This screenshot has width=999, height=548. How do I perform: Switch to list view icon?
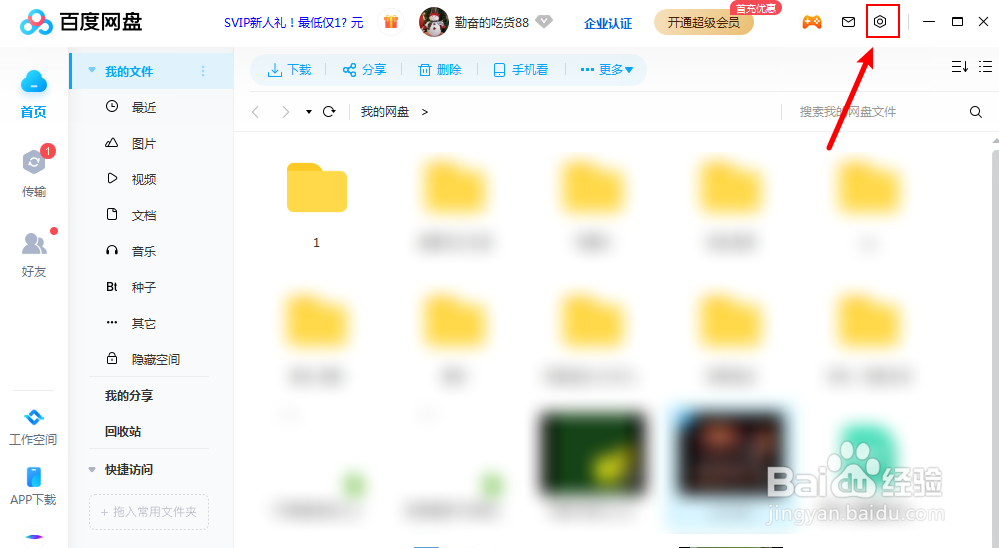pos(985,66)
